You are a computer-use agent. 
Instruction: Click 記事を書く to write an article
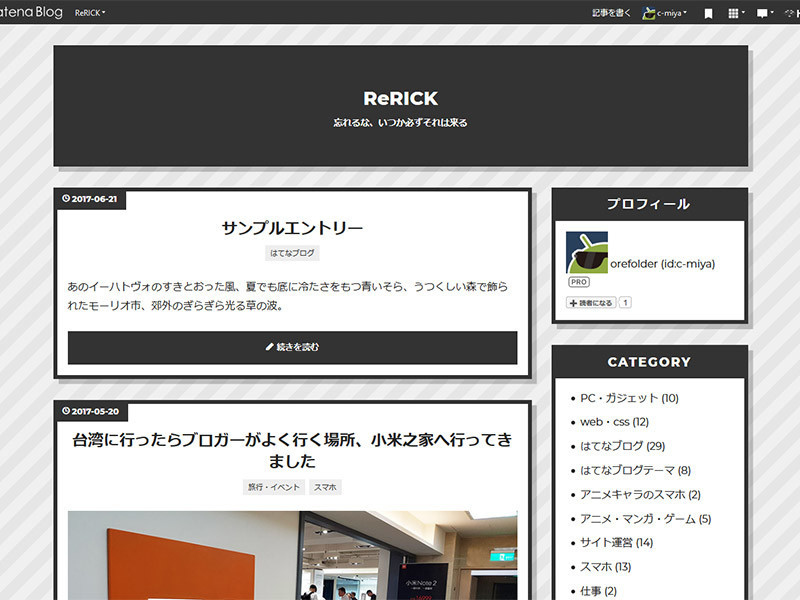(611, 13)
